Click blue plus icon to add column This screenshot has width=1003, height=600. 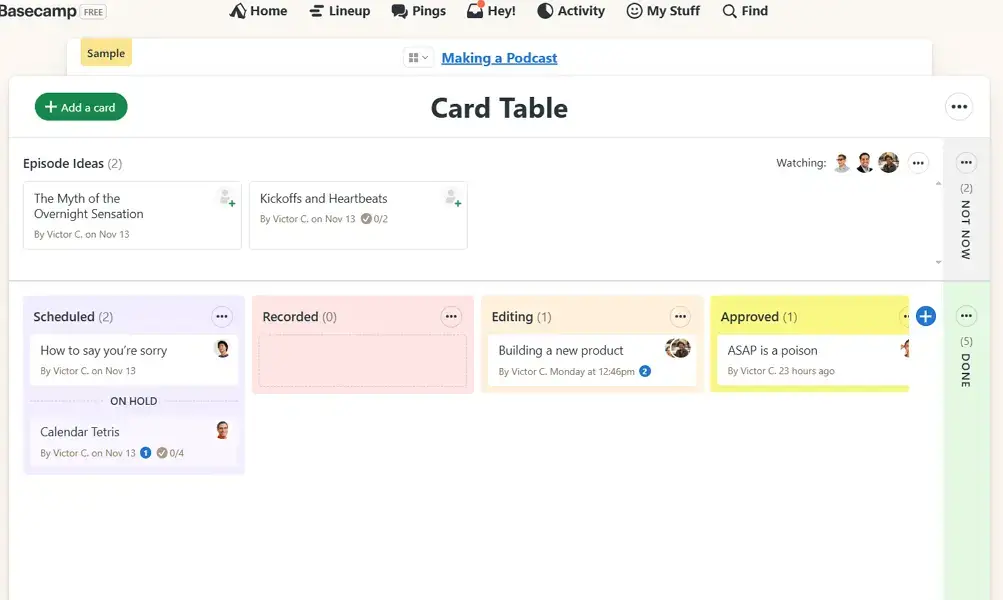coord(925,316)
